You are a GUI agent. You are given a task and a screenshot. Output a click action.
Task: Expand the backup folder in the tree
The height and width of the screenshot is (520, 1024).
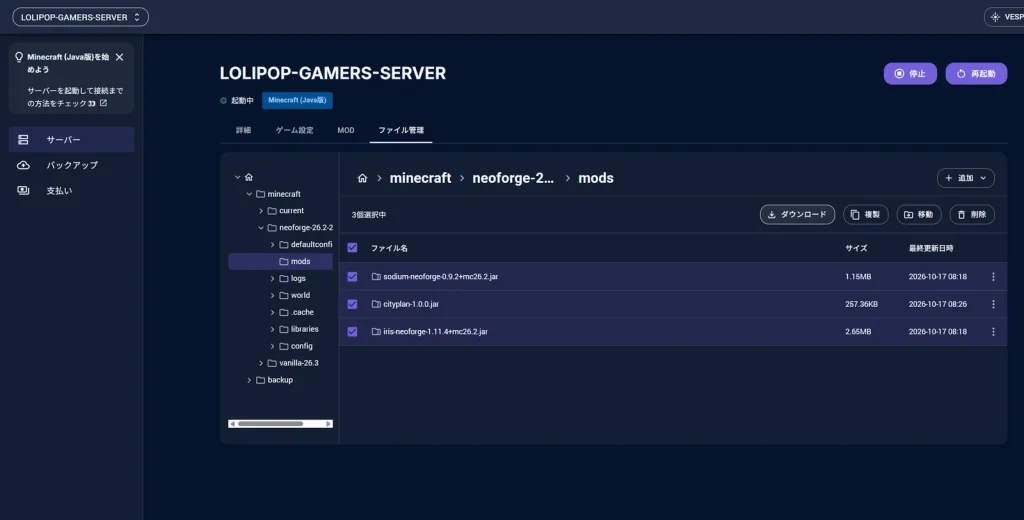[x=249, y=380]
